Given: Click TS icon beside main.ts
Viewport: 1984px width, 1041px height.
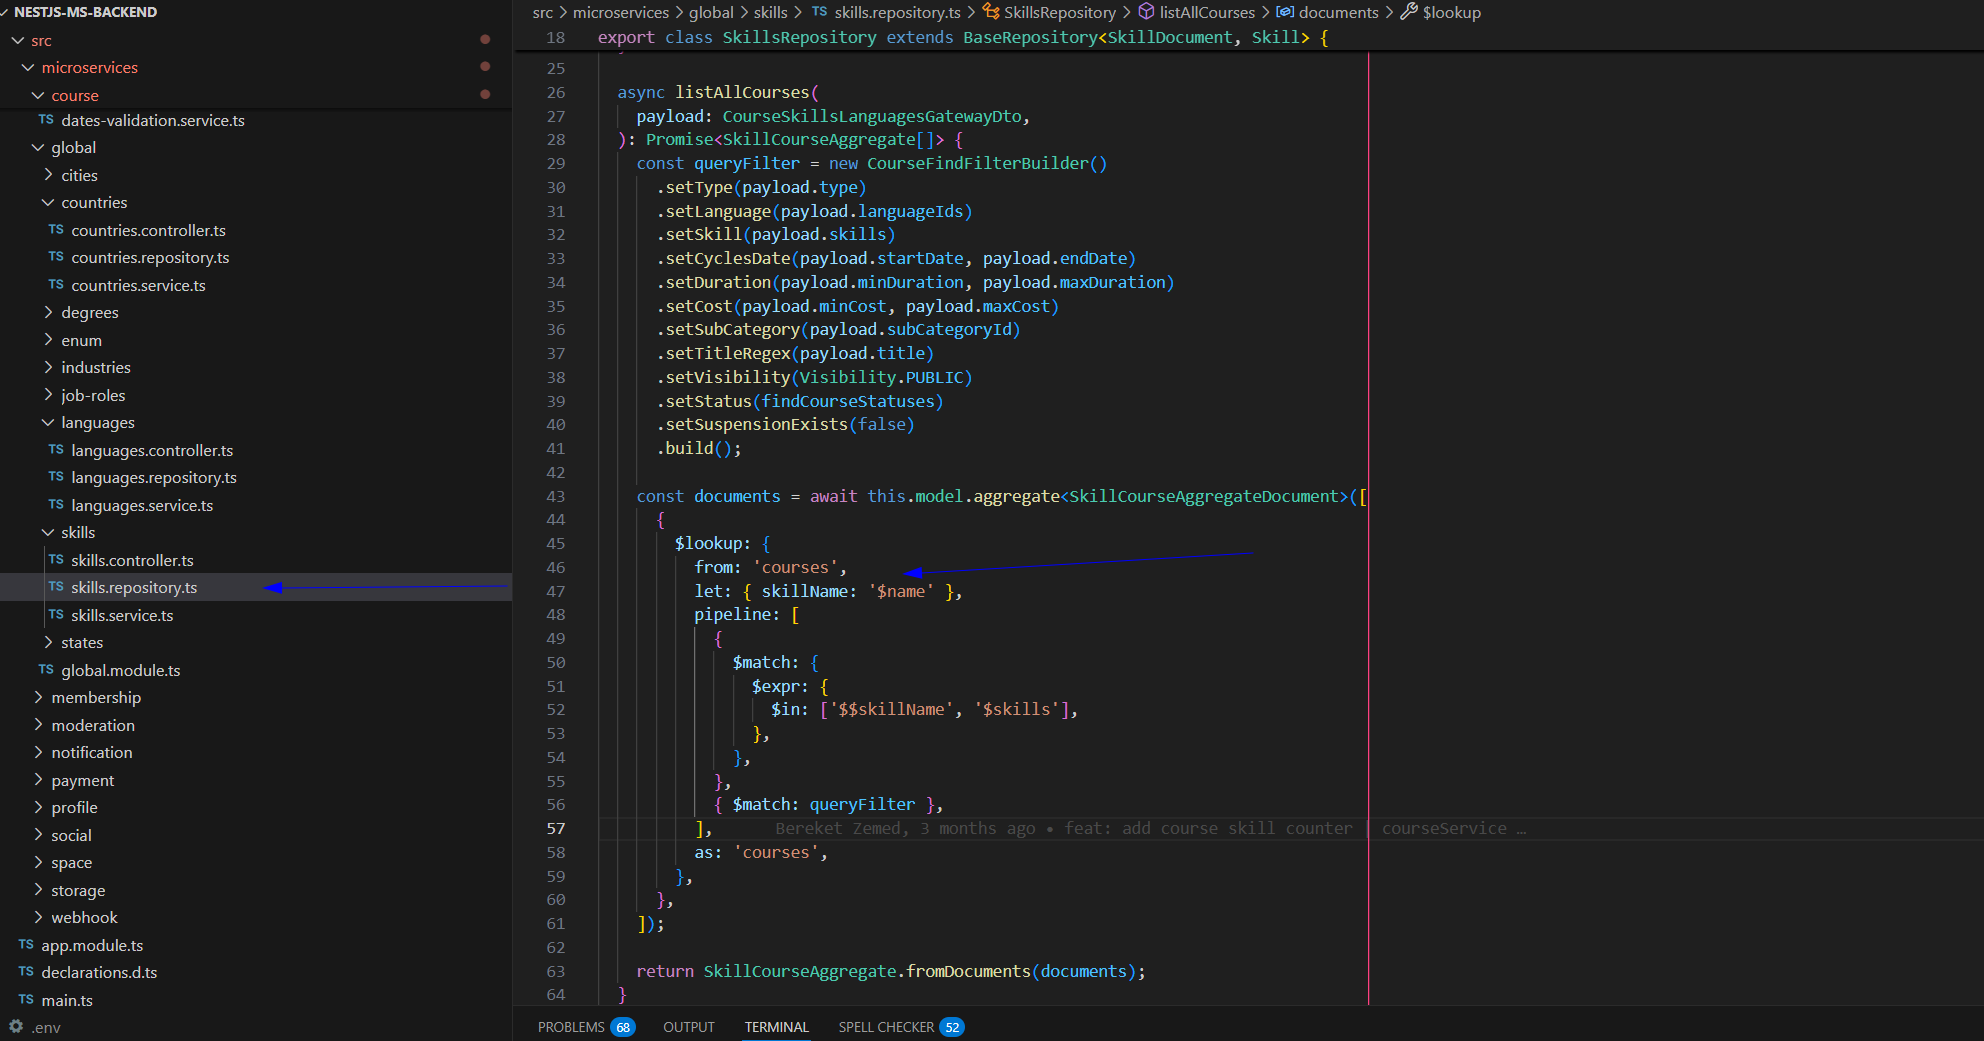Looking at the screenshot, I should click(x=26, y=1000).
